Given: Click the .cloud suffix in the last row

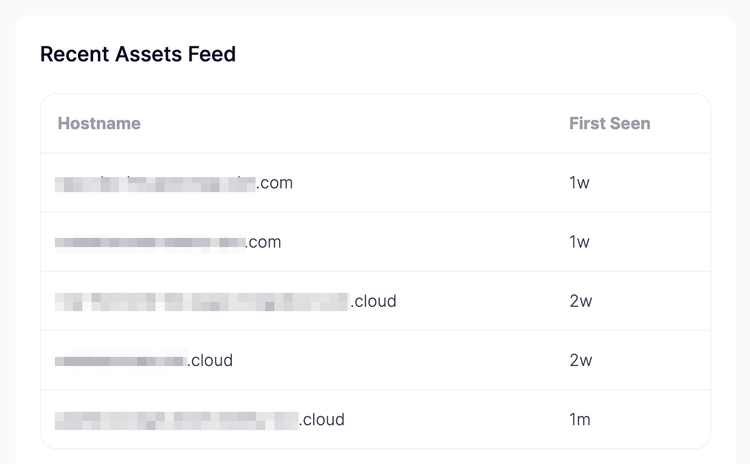Looking at the screenshot, I should coord(322,419).
